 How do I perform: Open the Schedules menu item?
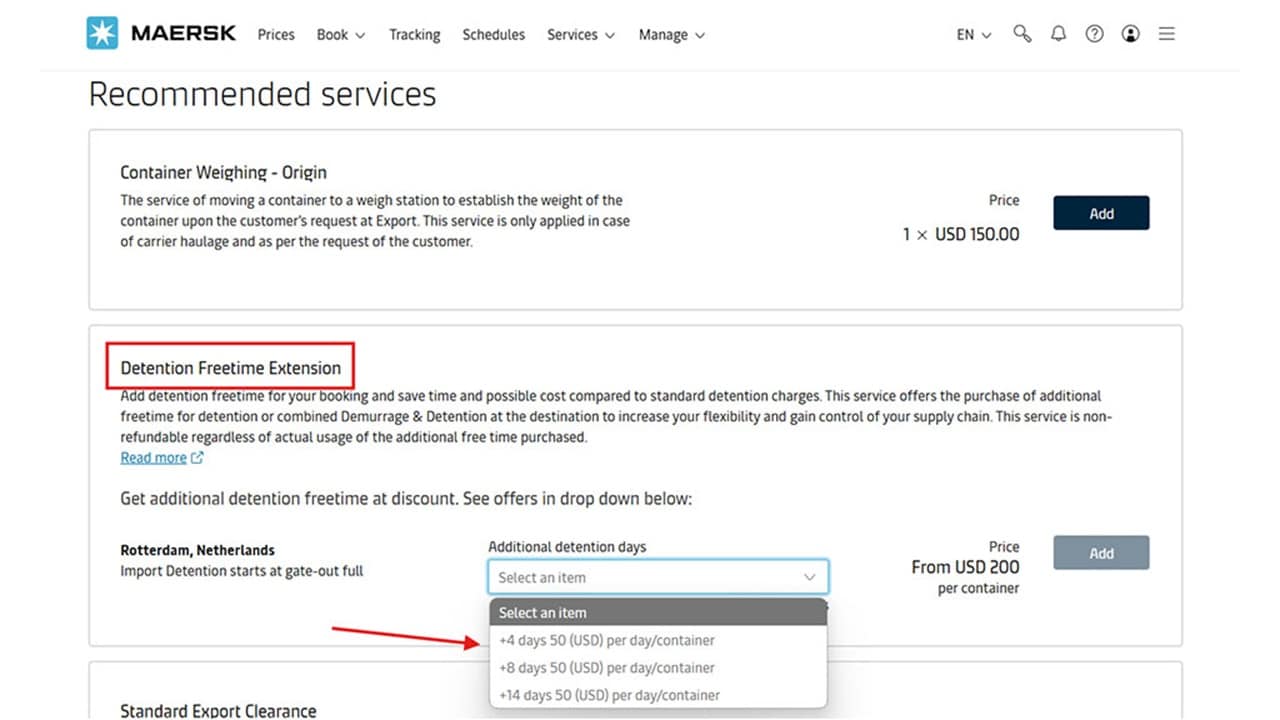[x=493, y=34]
